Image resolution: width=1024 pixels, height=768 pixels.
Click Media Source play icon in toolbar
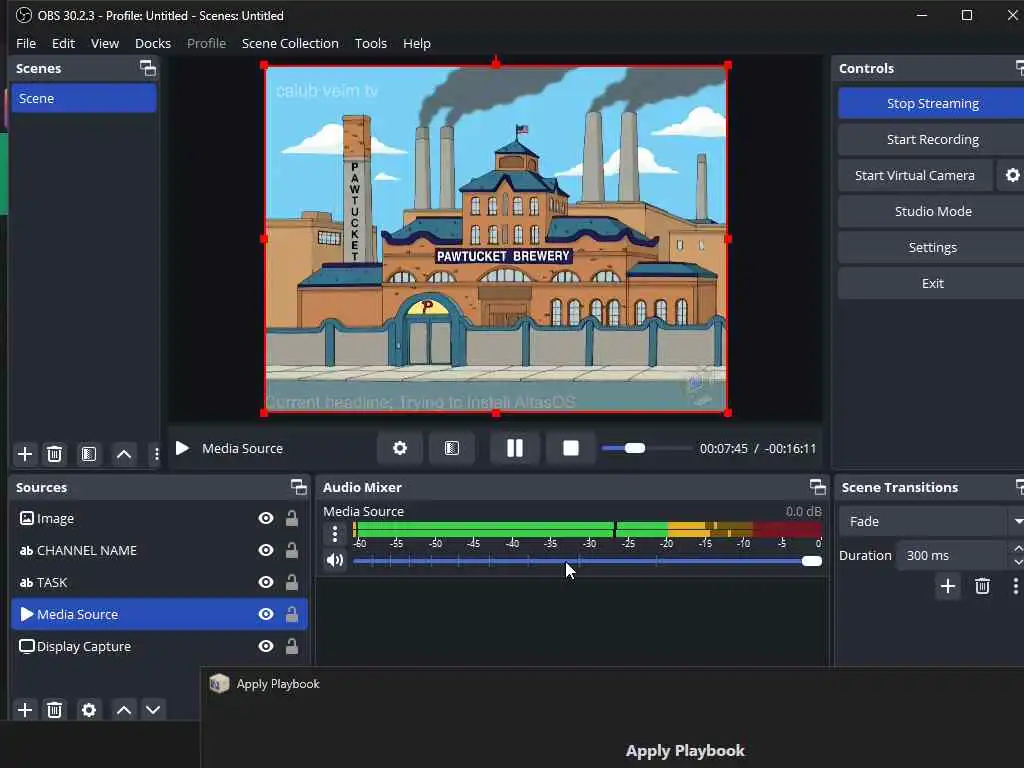click(182, 448)
